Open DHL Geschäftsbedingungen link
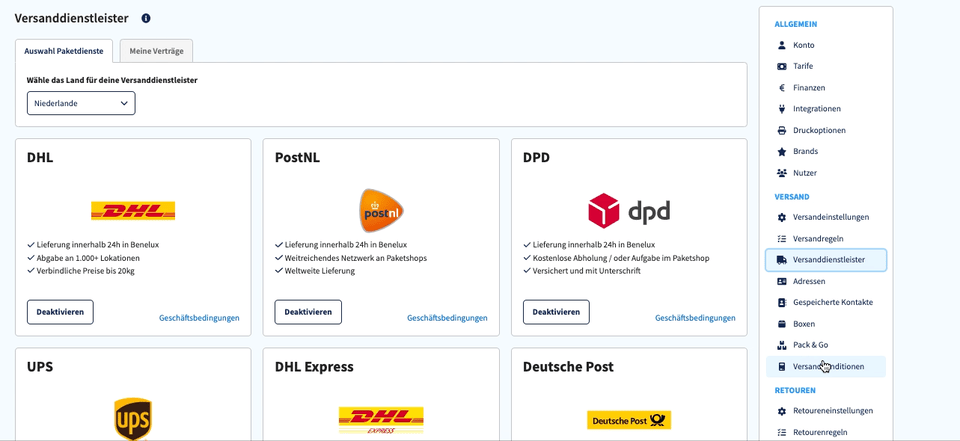This screenshot has width=960, height=441. pos(199,318)
